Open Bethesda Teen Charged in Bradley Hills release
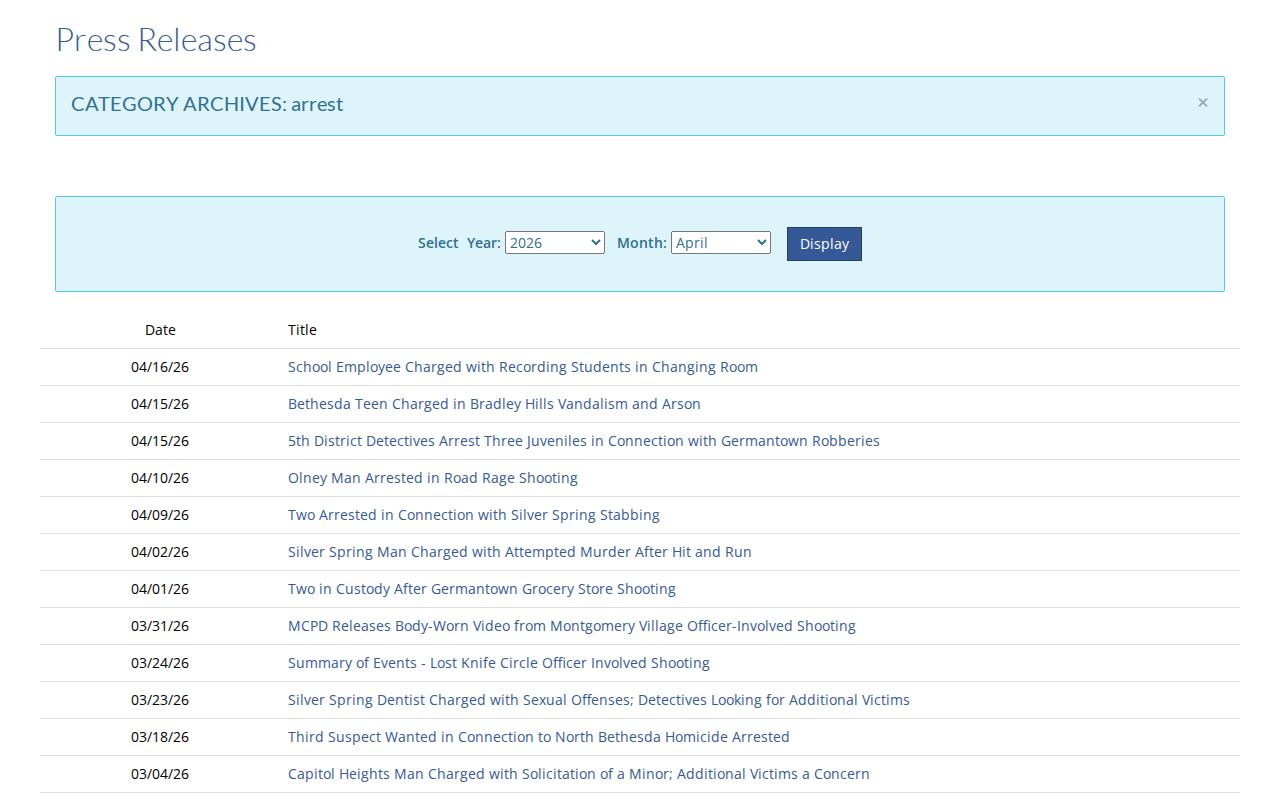Screen dimensions: 1280x800 click(x=494, y=404)
